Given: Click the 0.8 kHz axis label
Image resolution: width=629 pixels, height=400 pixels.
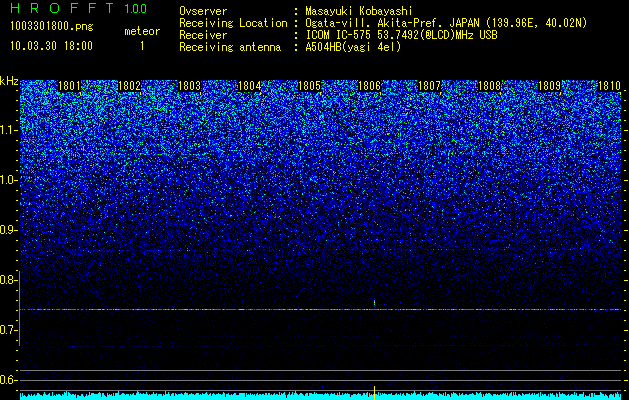Looking at the screenshot, I should pos(9,280).
